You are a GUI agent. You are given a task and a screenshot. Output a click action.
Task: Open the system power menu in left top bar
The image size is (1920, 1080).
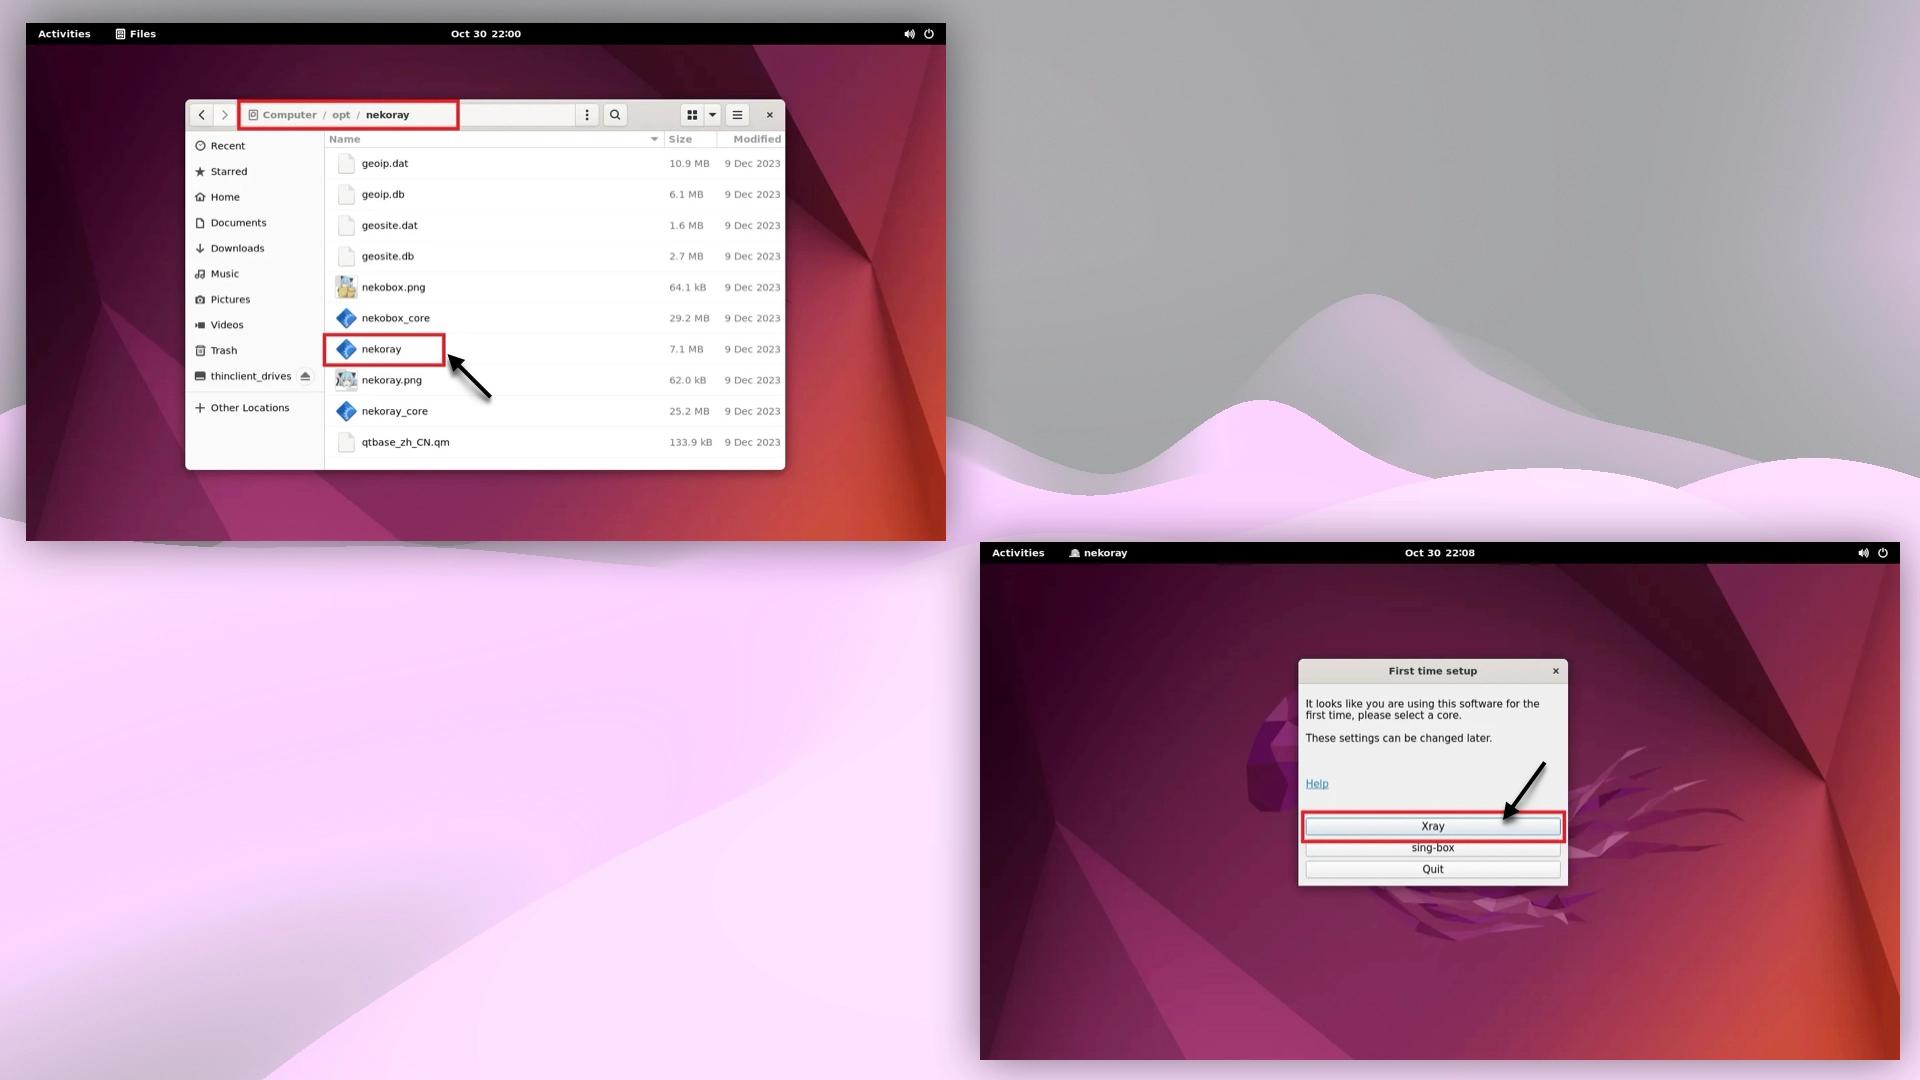(x=929, y=34)
